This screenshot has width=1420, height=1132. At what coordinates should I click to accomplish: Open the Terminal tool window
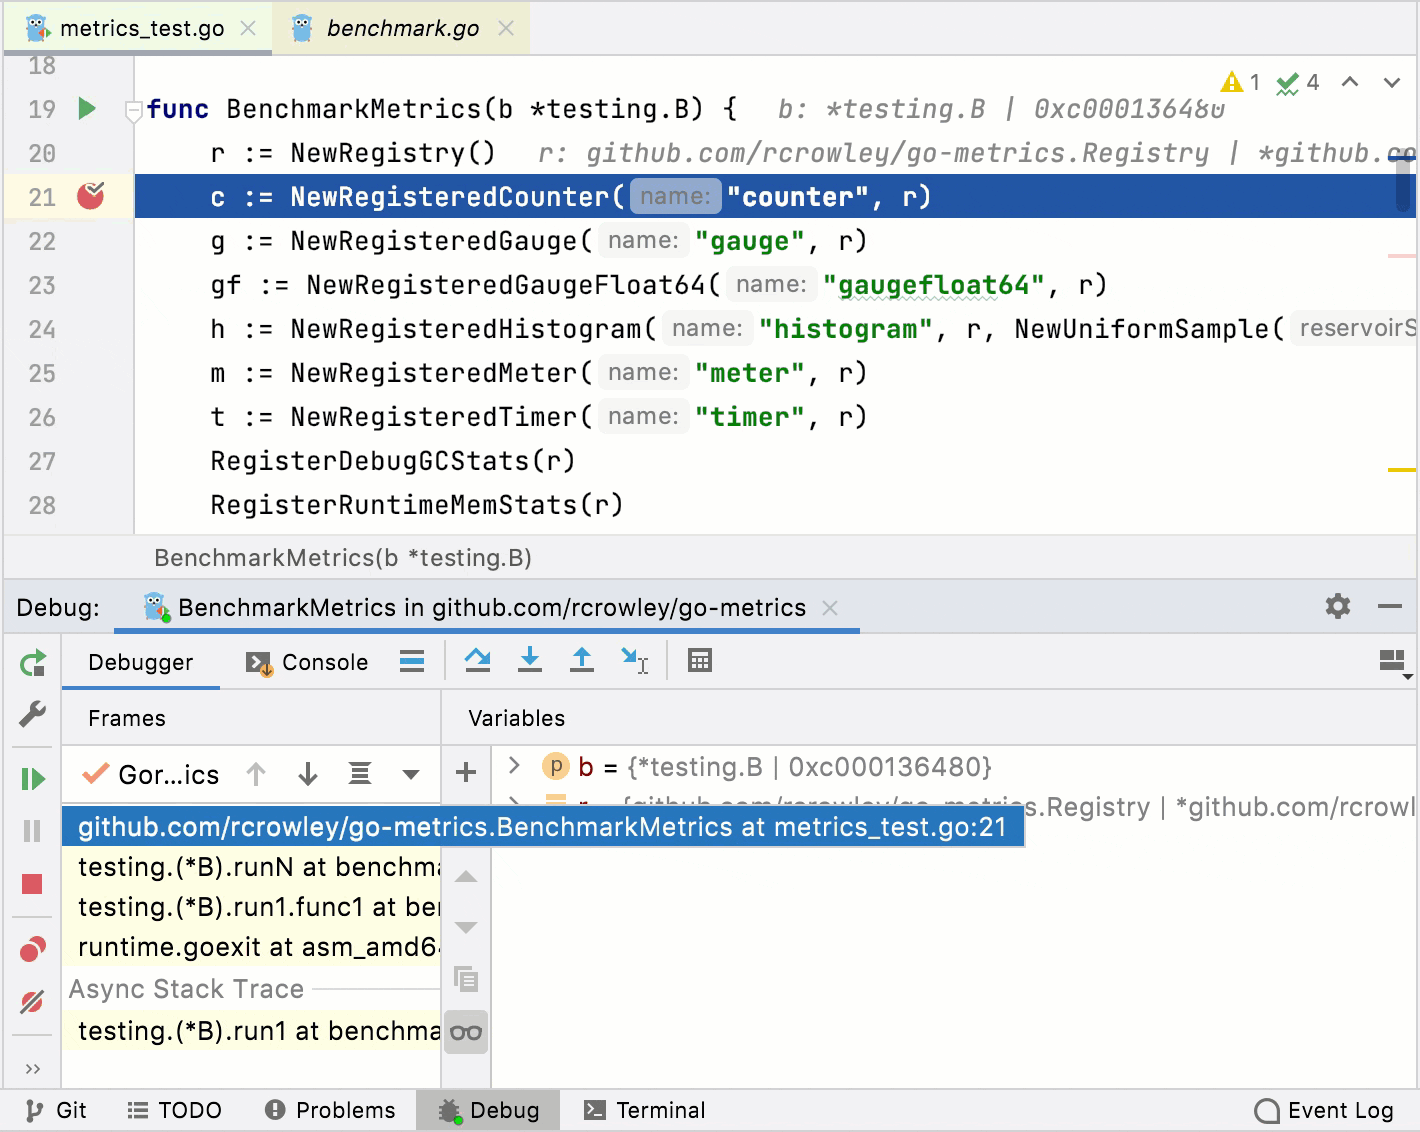point(645,1110)
